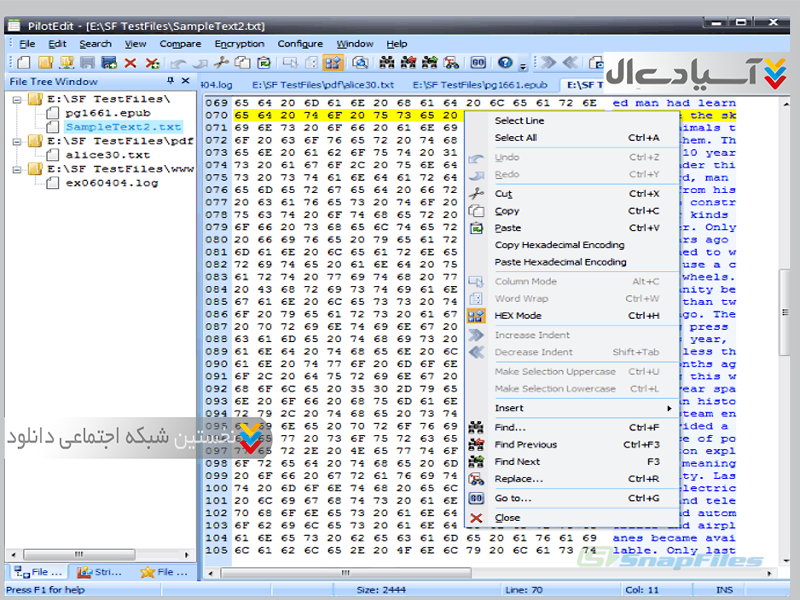Click the Paste icon in the context menu

tap(477, 228)
